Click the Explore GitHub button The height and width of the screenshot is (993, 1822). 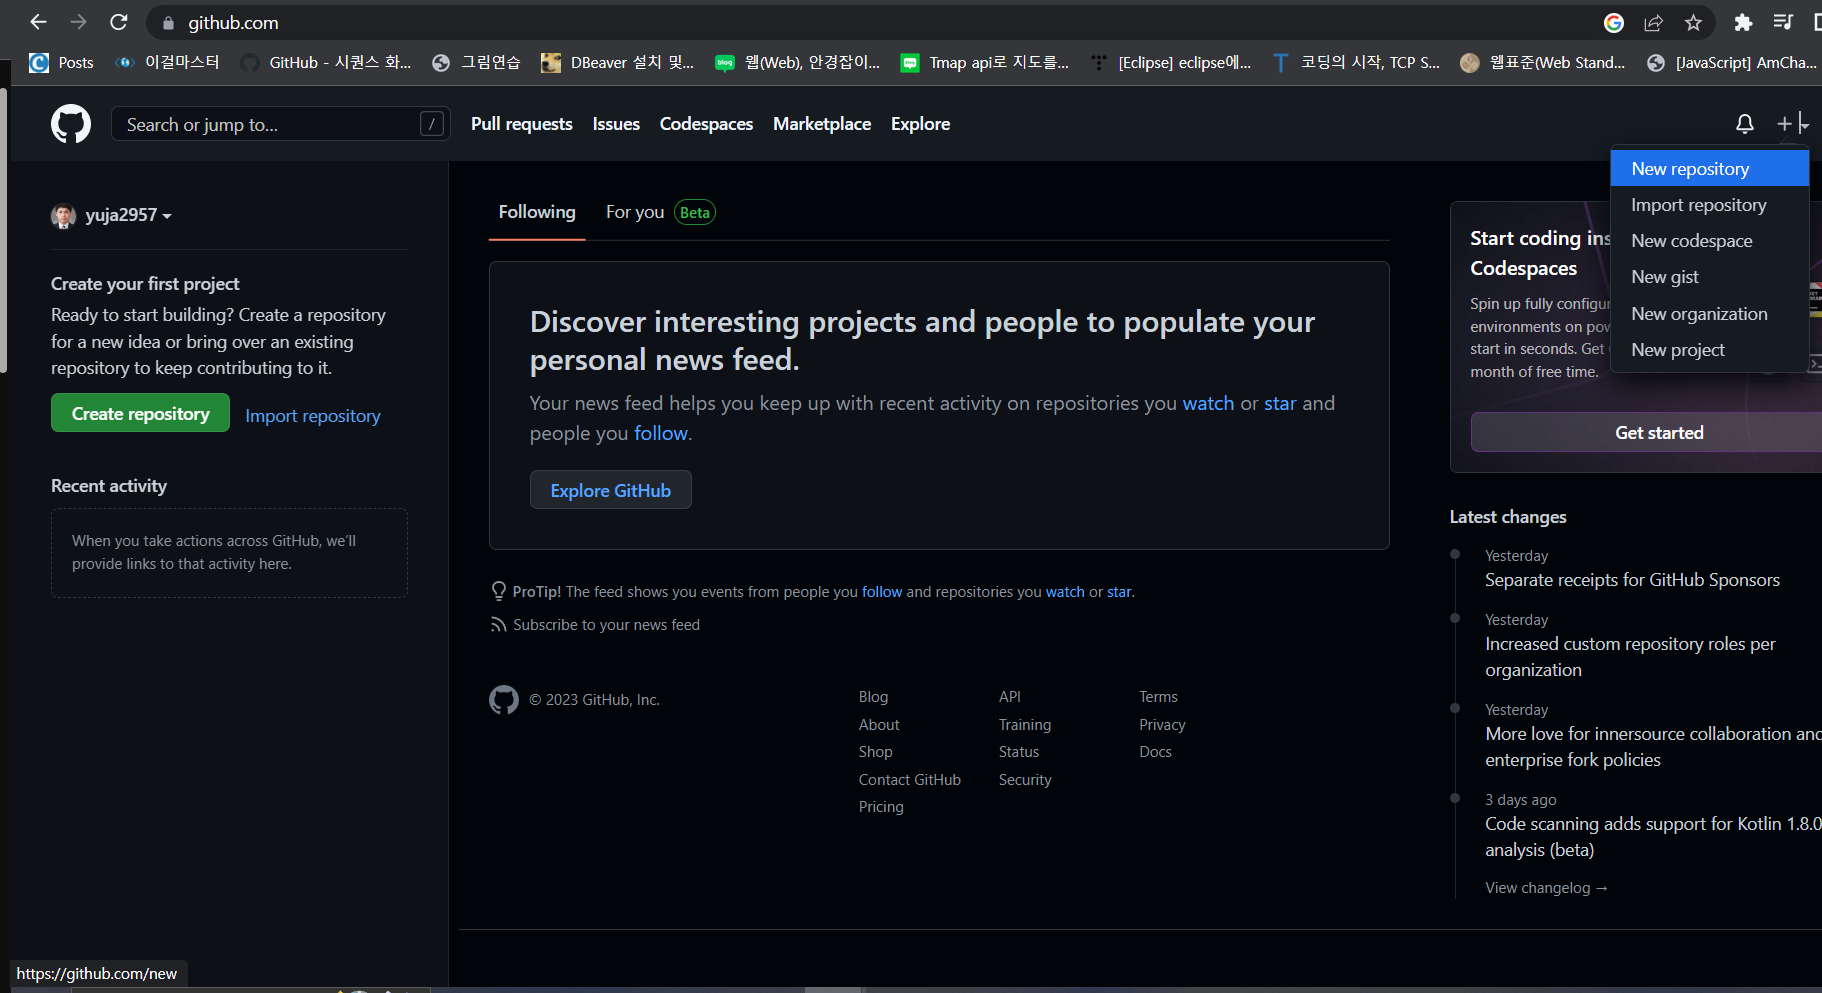coord(611,490)
